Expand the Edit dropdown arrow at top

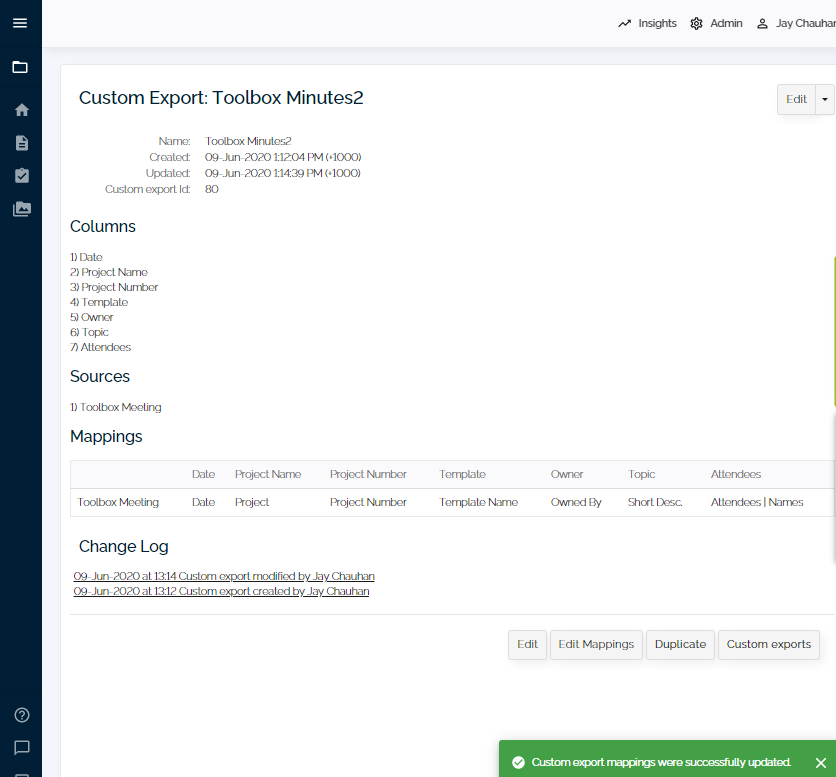tap(825, 99)
